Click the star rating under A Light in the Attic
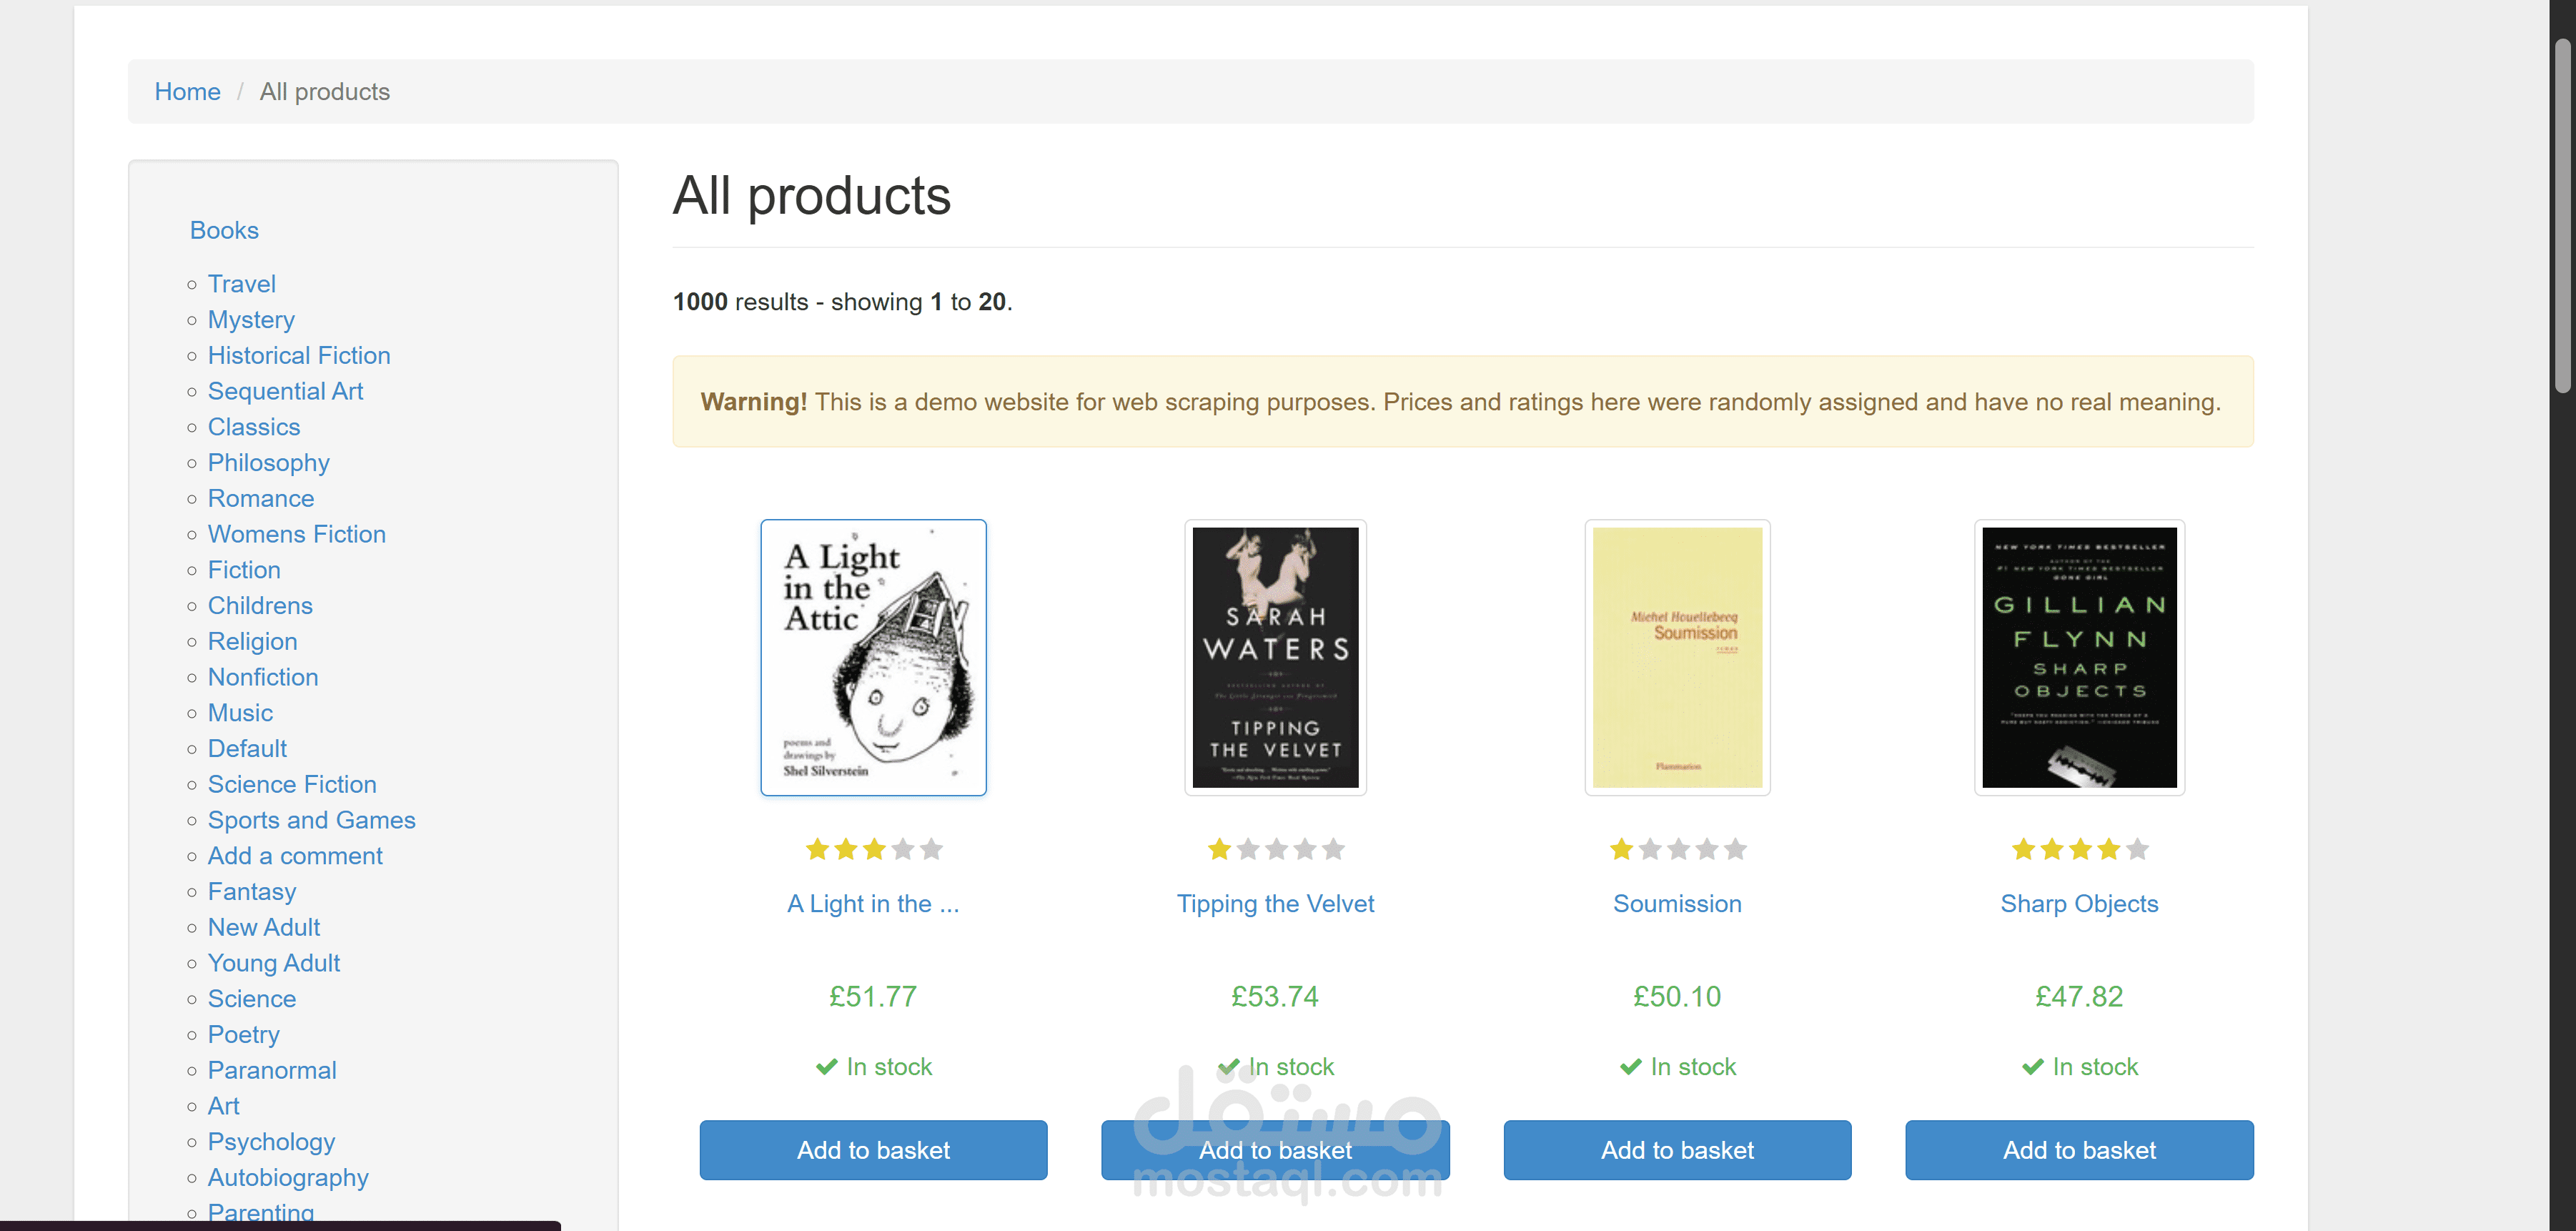The height and width of the screenshot is (1231, 2576). click(873, 849)
